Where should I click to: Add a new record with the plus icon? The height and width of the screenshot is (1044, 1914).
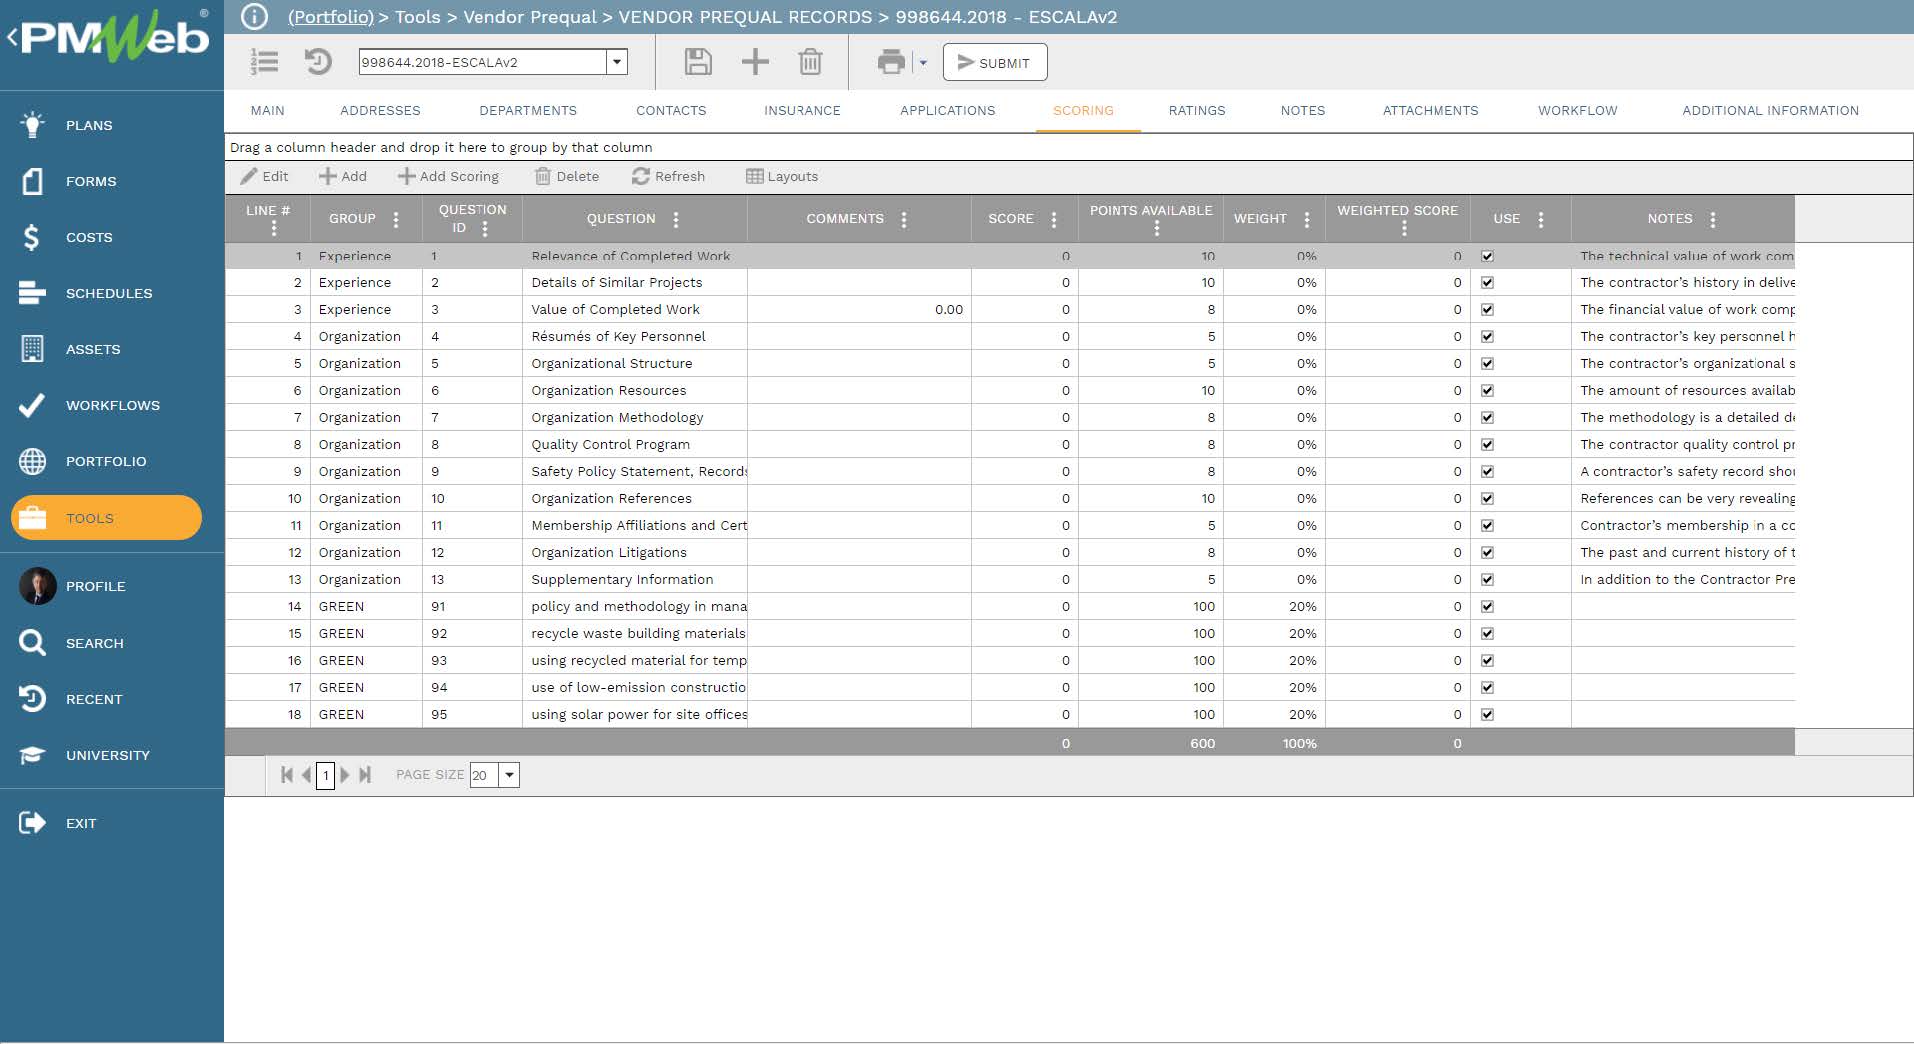tap(755, 62)
